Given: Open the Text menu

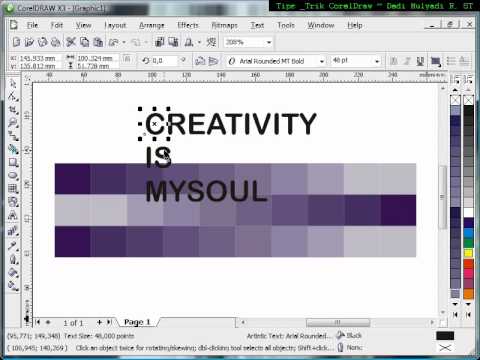Looking at the screenshot, I should 257,25.
